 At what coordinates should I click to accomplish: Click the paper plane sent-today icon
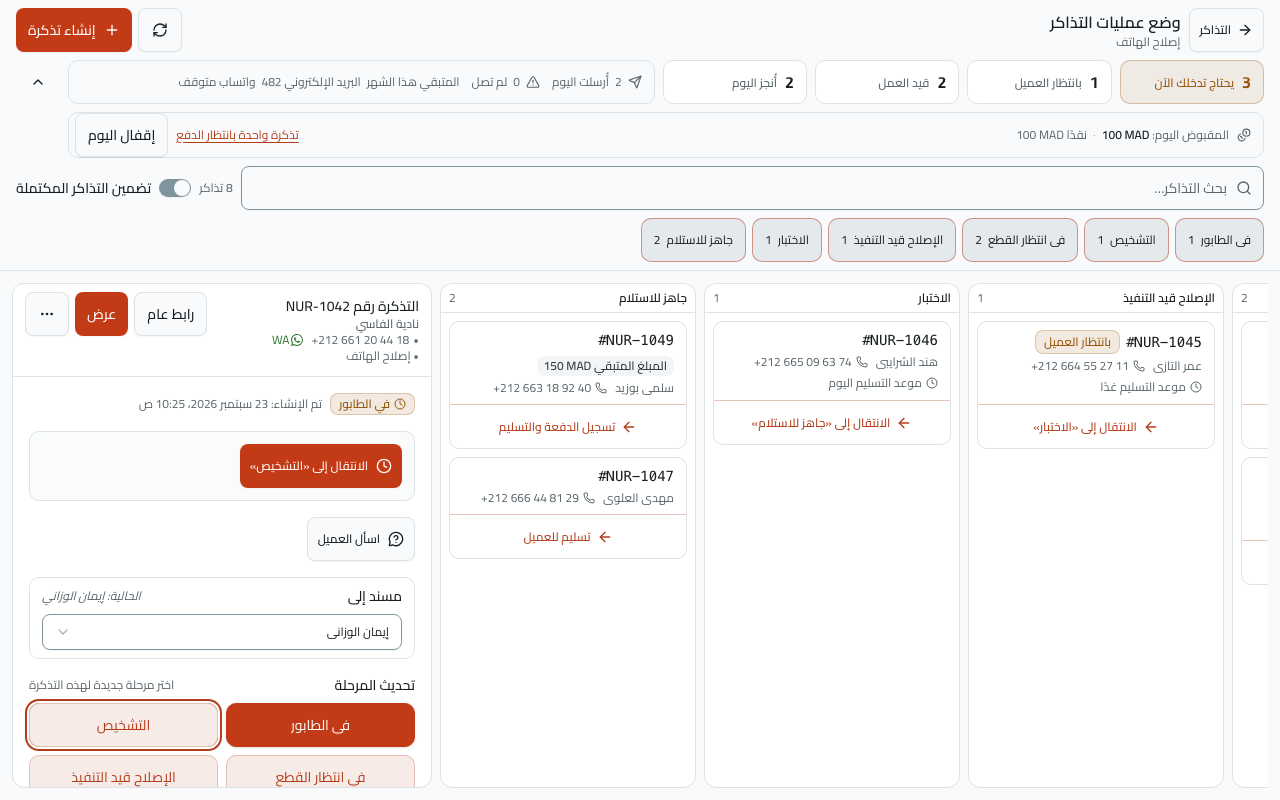click(635, 82)
